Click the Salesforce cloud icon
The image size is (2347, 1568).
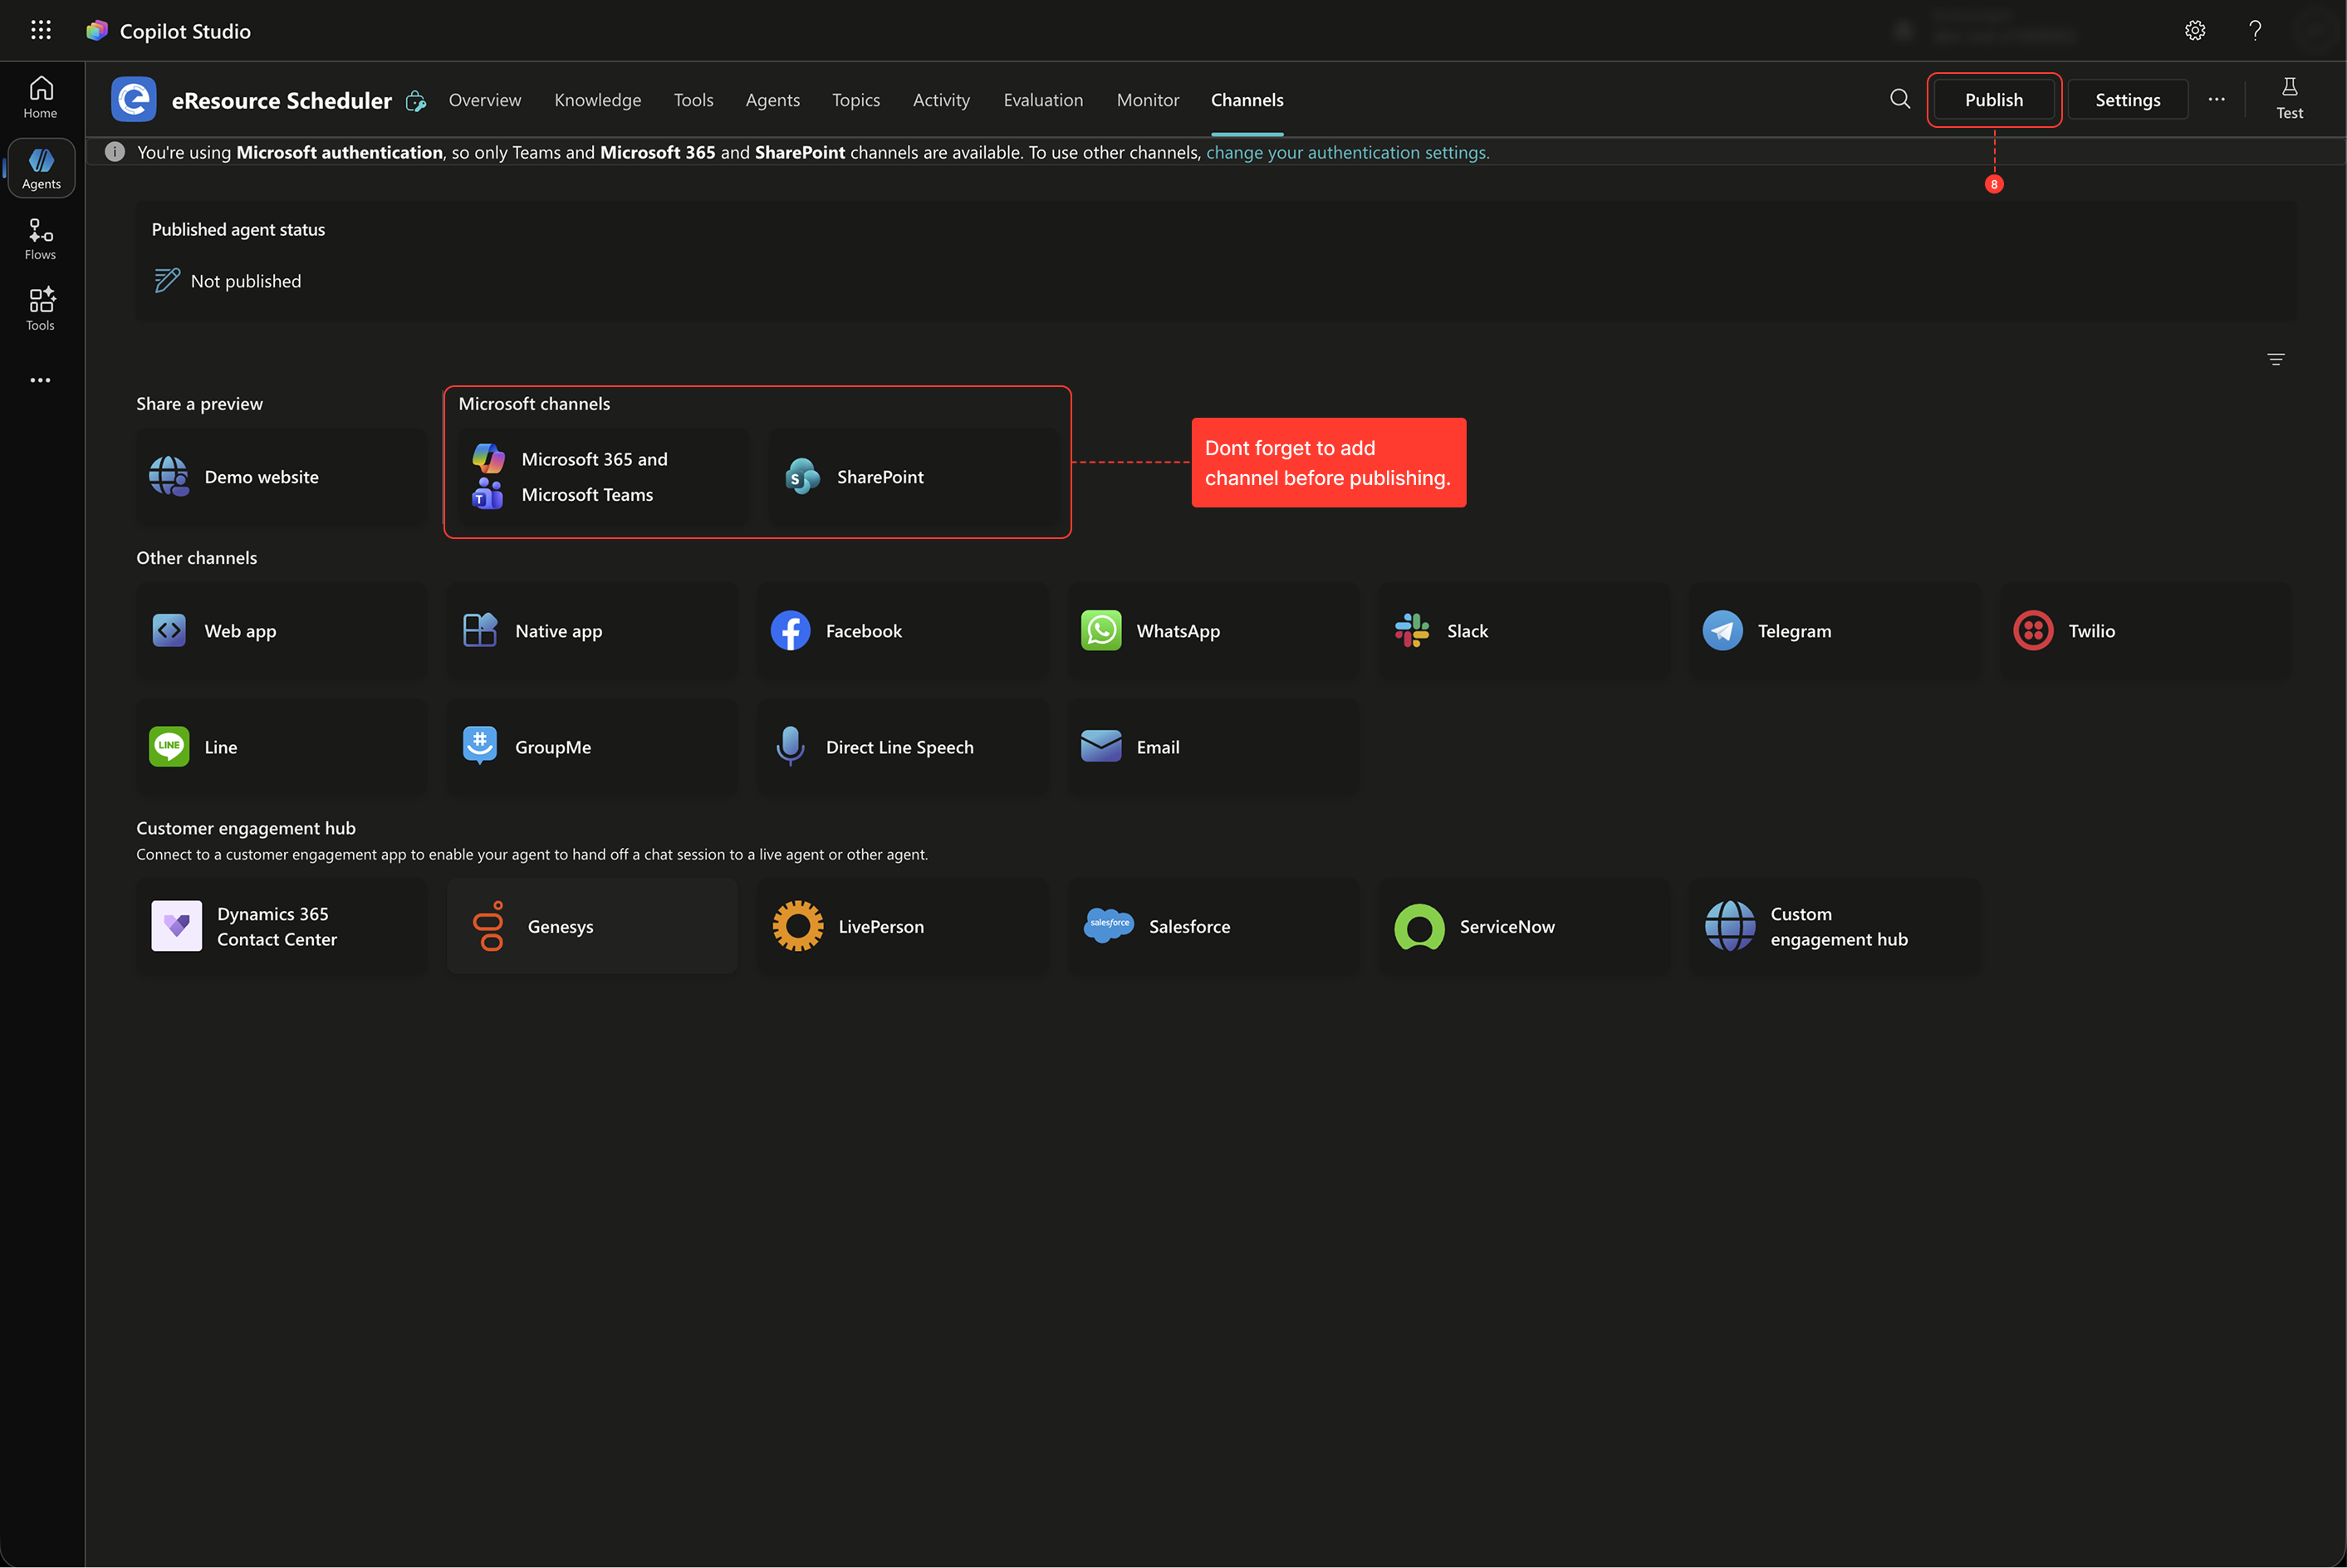[1109, 925]
